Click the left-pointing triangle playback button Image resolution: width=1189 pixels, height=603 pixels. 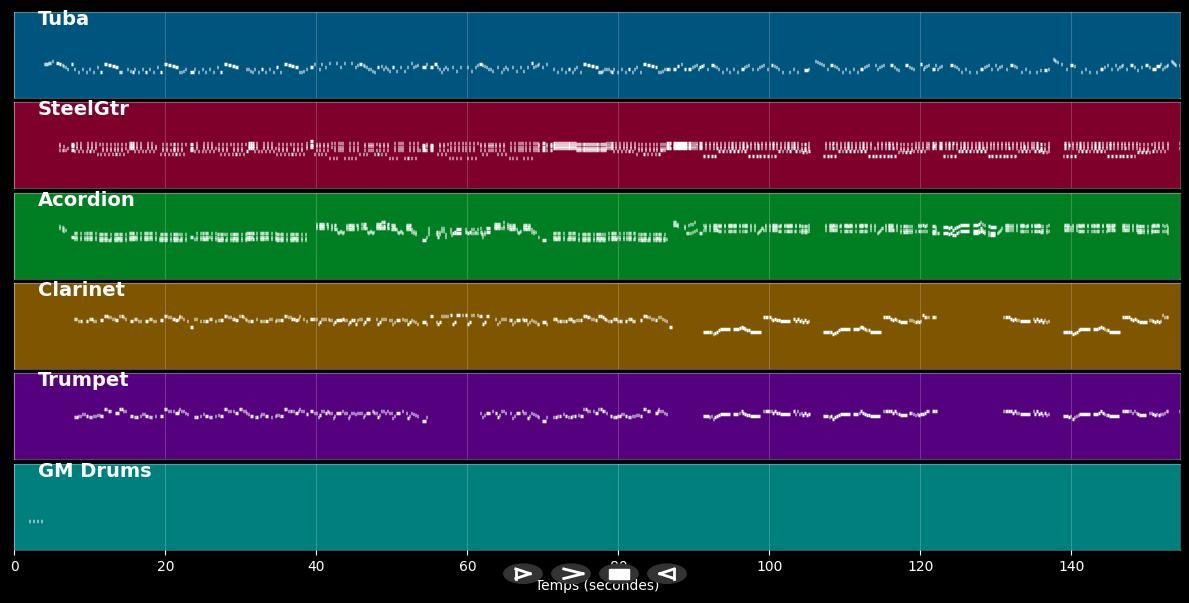coord(667,574)
